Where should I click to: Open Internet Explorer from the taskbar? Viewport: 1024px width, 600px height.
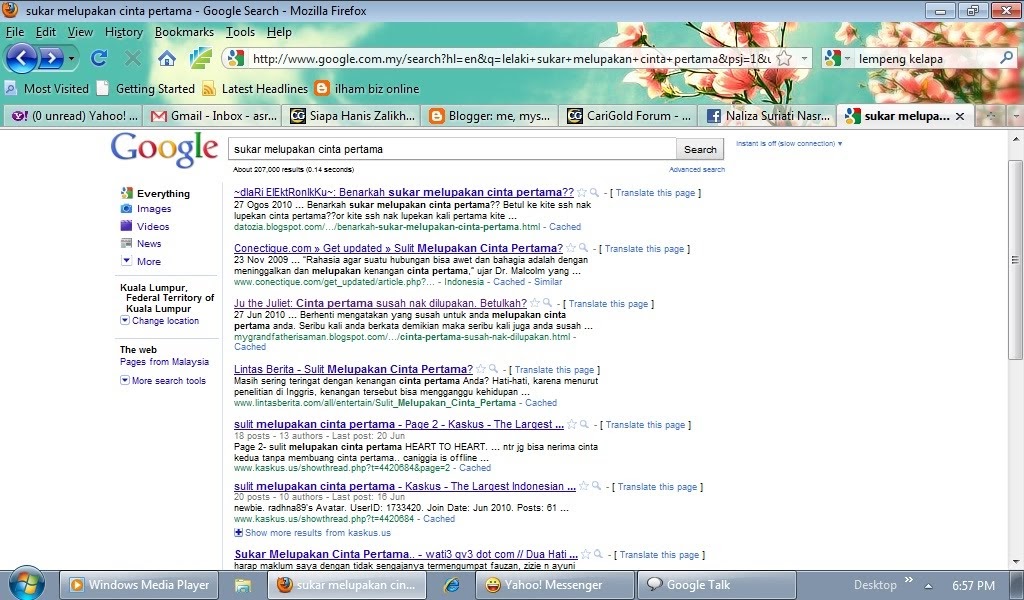click(451, 585)
